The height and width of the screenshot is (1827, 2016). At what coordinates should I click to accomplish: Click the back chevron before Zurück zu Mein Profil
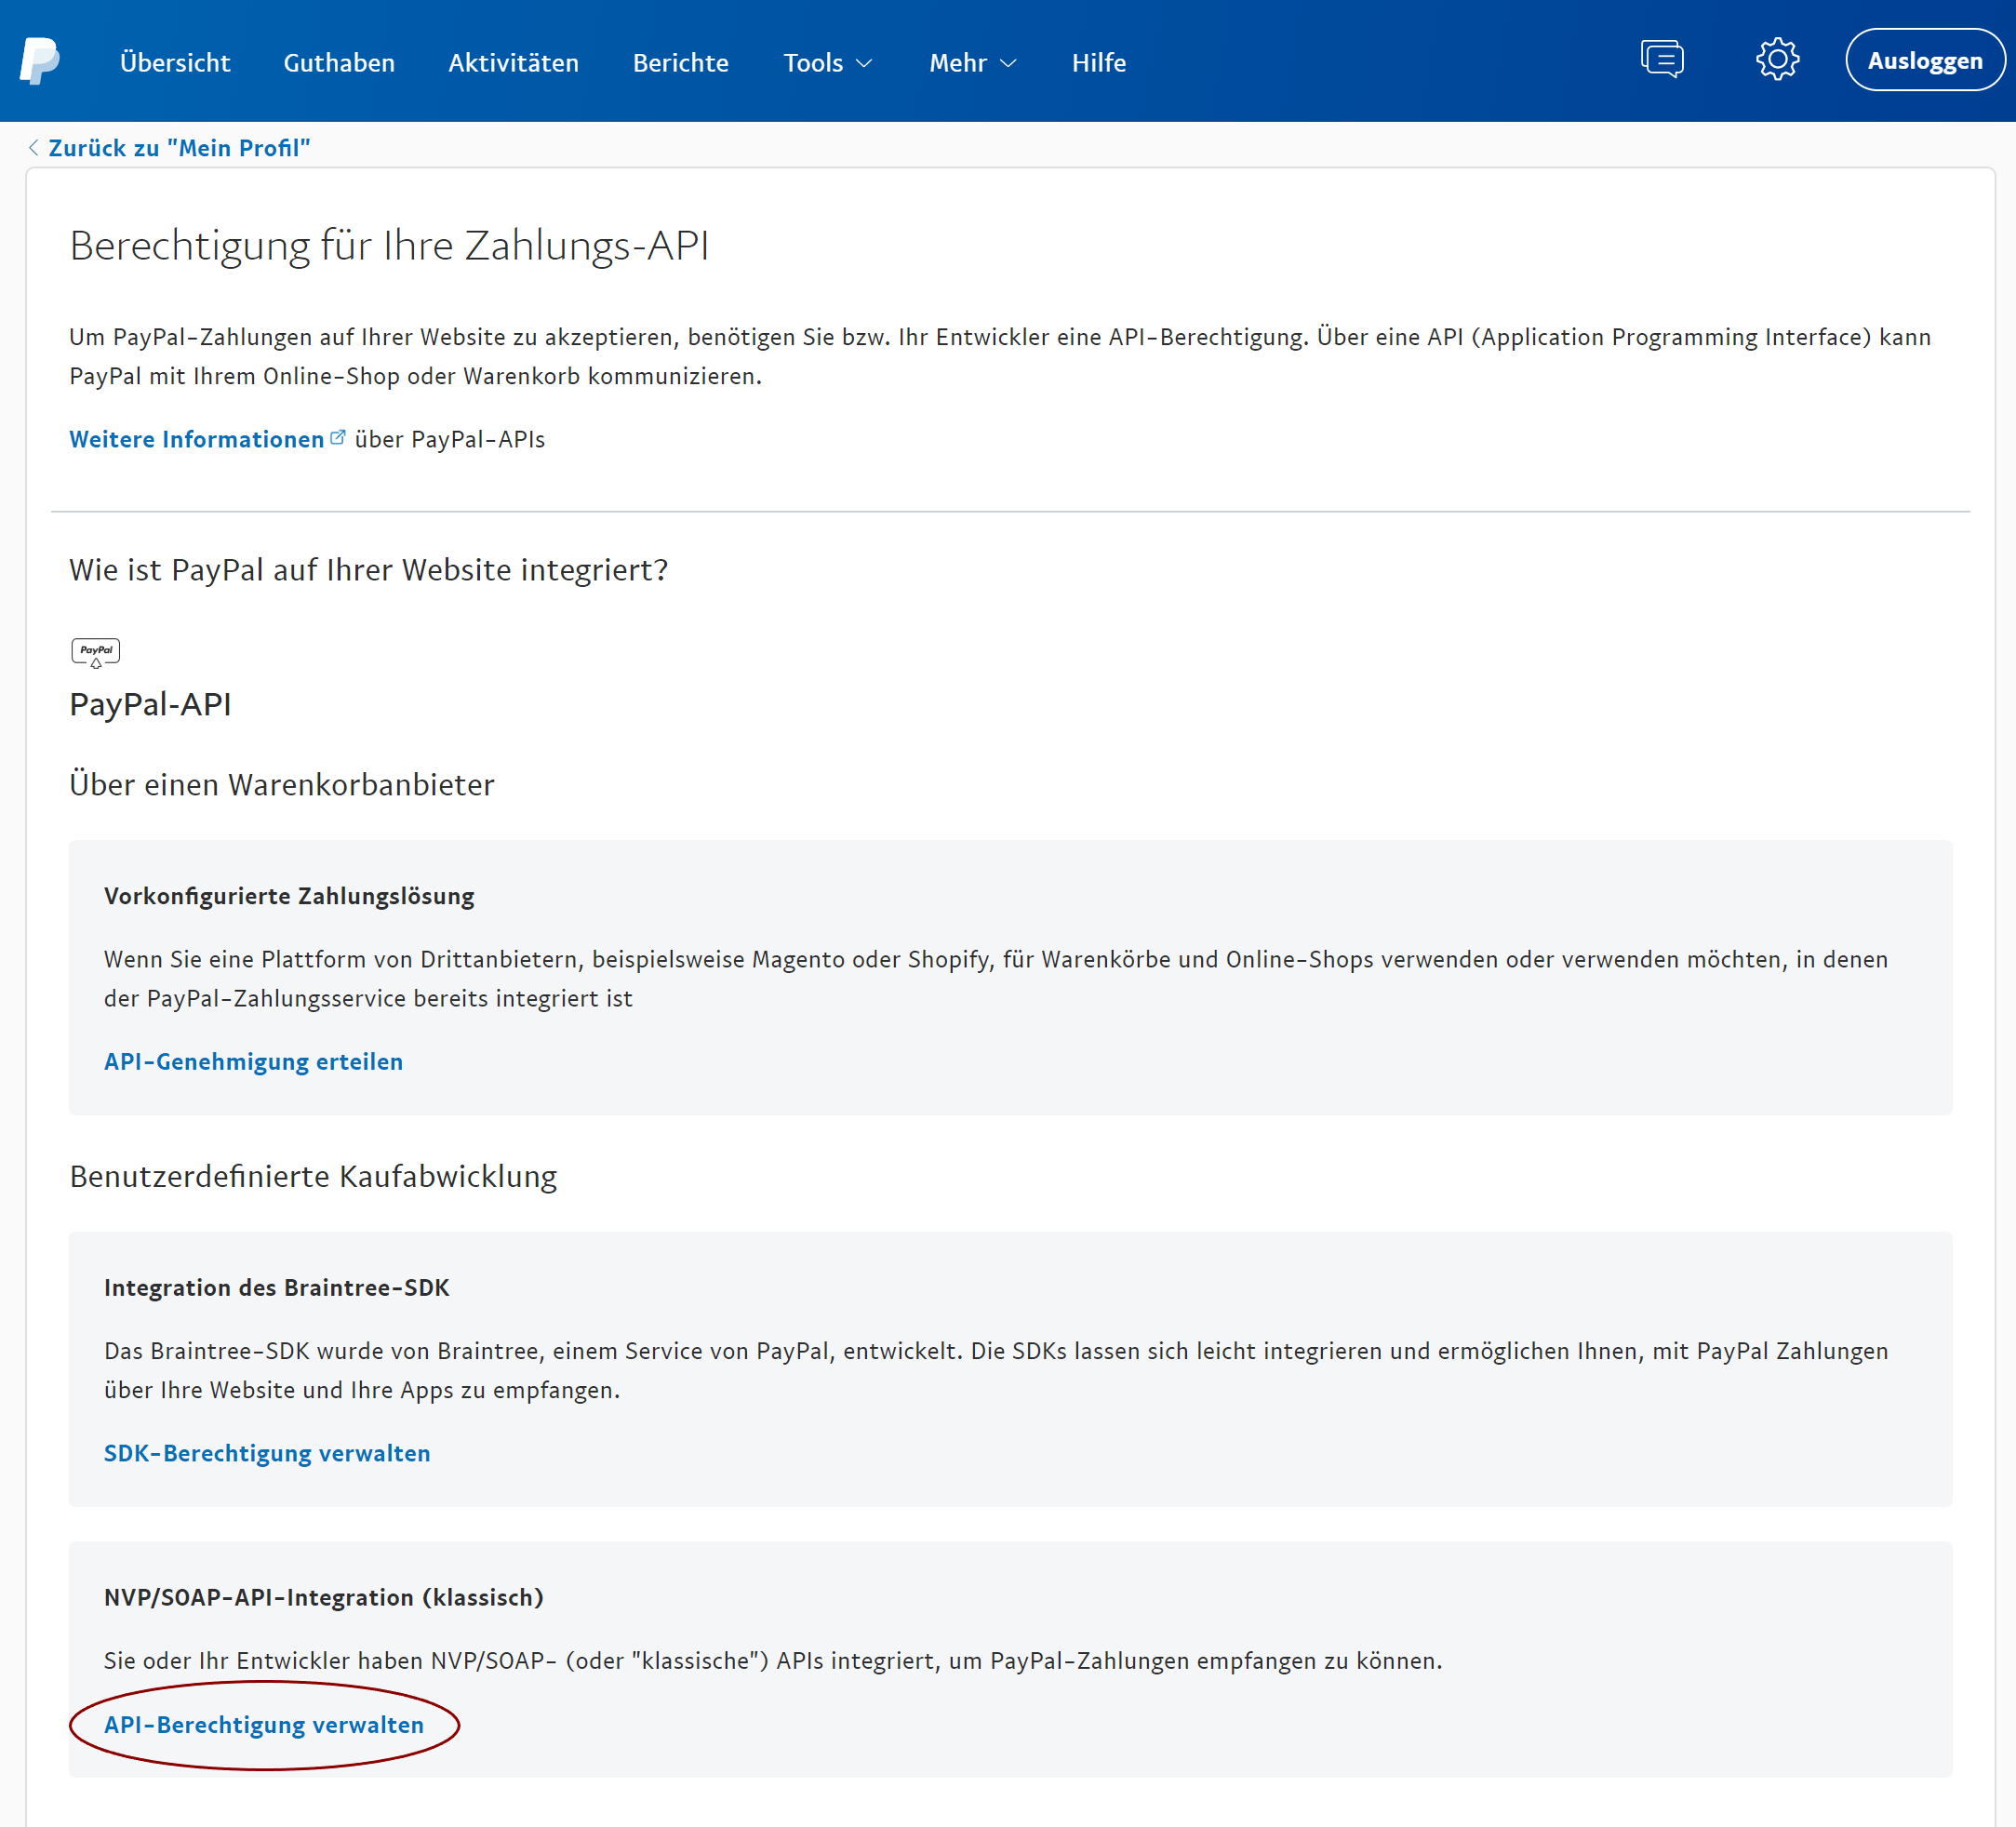click(x=33, y=148)
